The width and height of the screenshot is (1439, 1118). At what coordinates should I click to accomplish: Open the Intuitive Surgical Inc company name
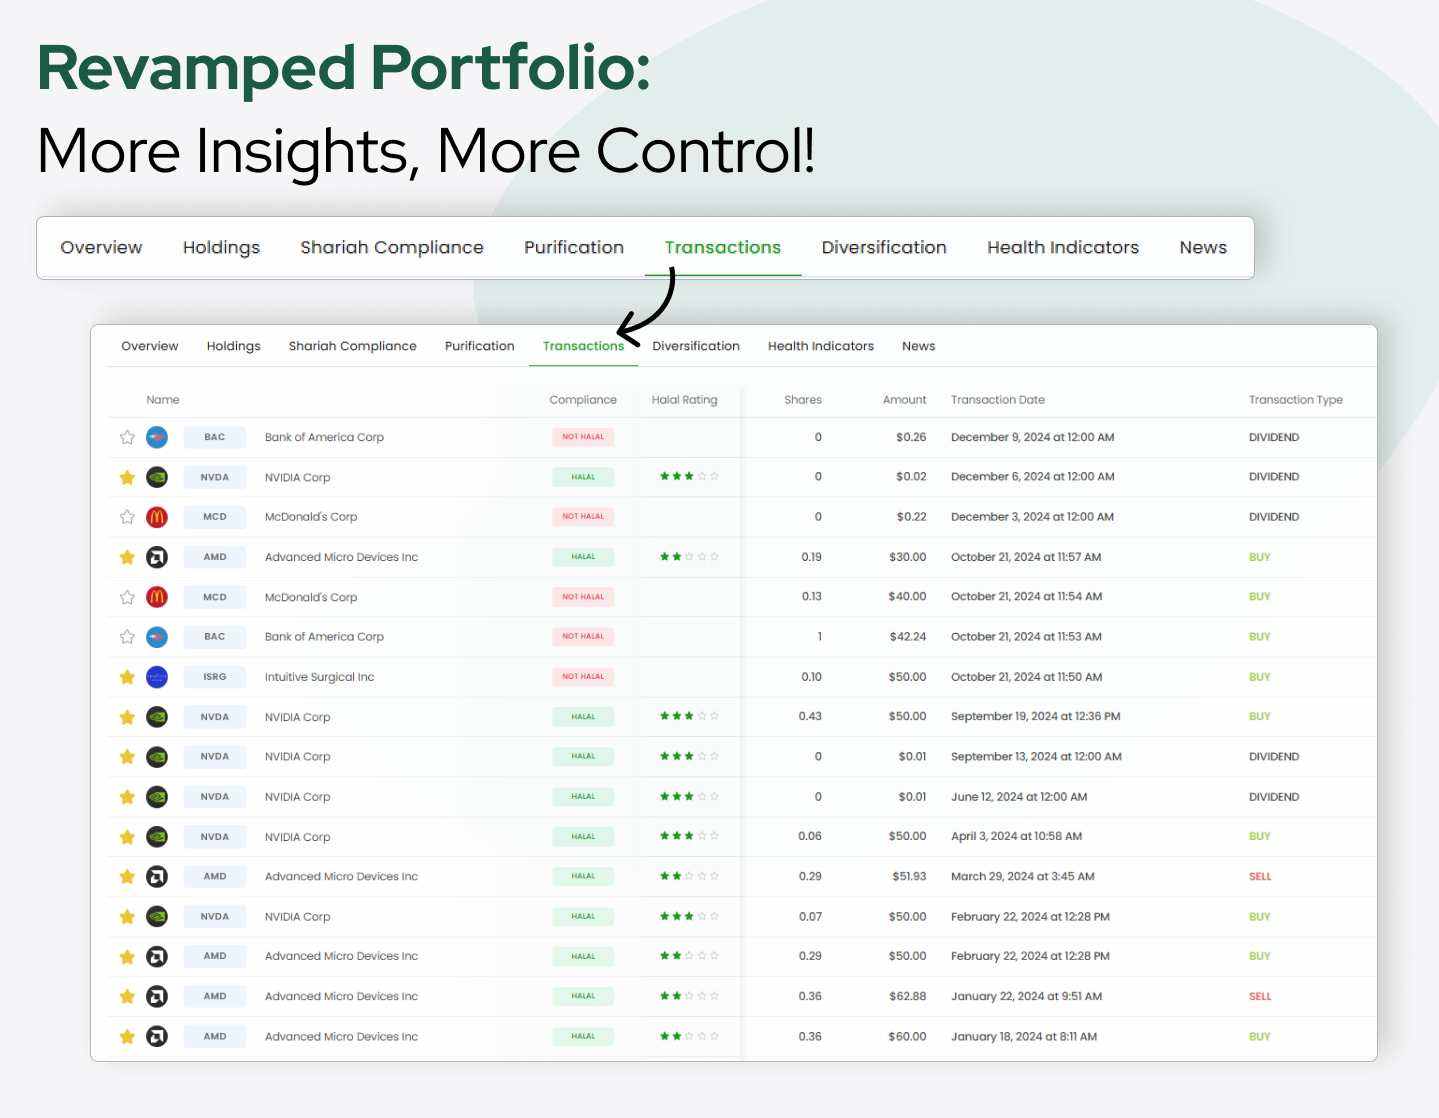[x=320, y=677]
